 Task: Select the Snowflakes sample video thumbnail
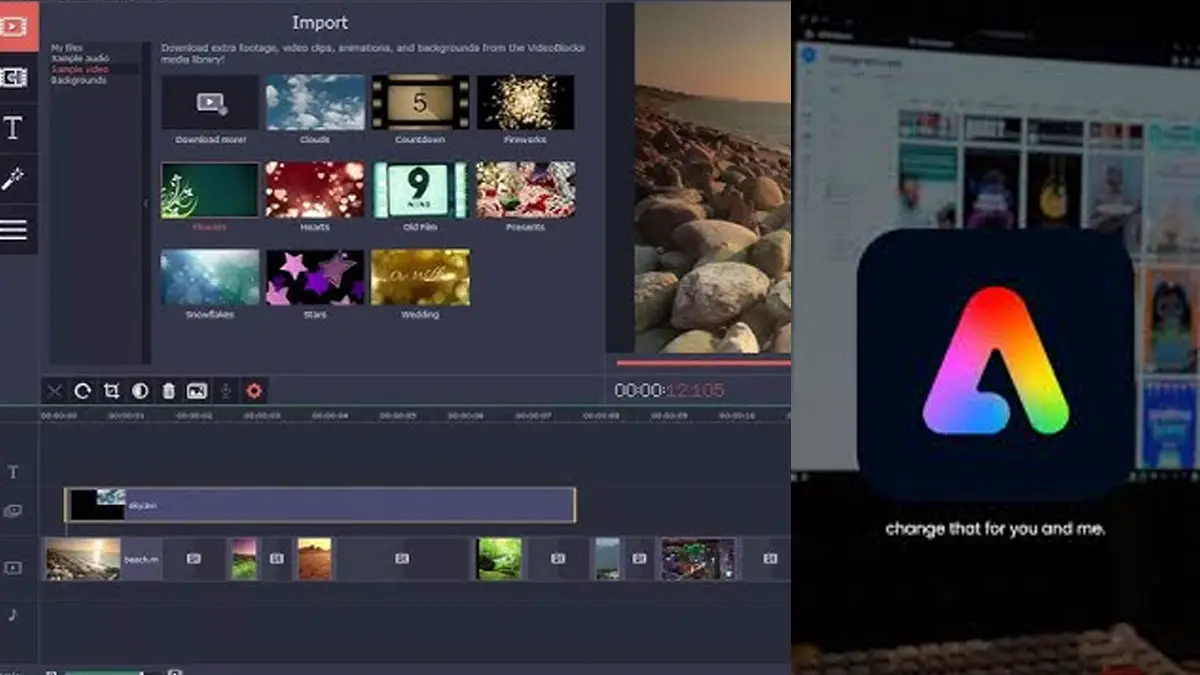click(210, 277)
